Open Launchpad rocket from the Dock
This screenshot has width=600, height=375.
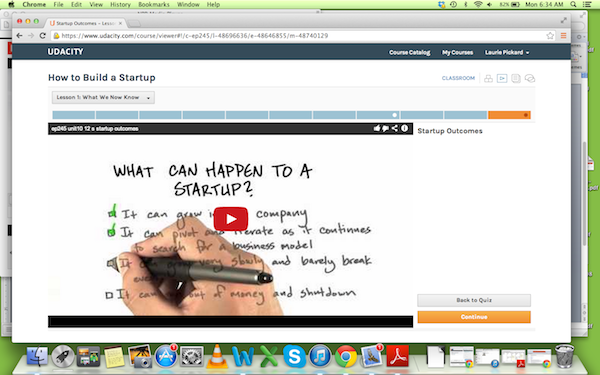point(63,356)
